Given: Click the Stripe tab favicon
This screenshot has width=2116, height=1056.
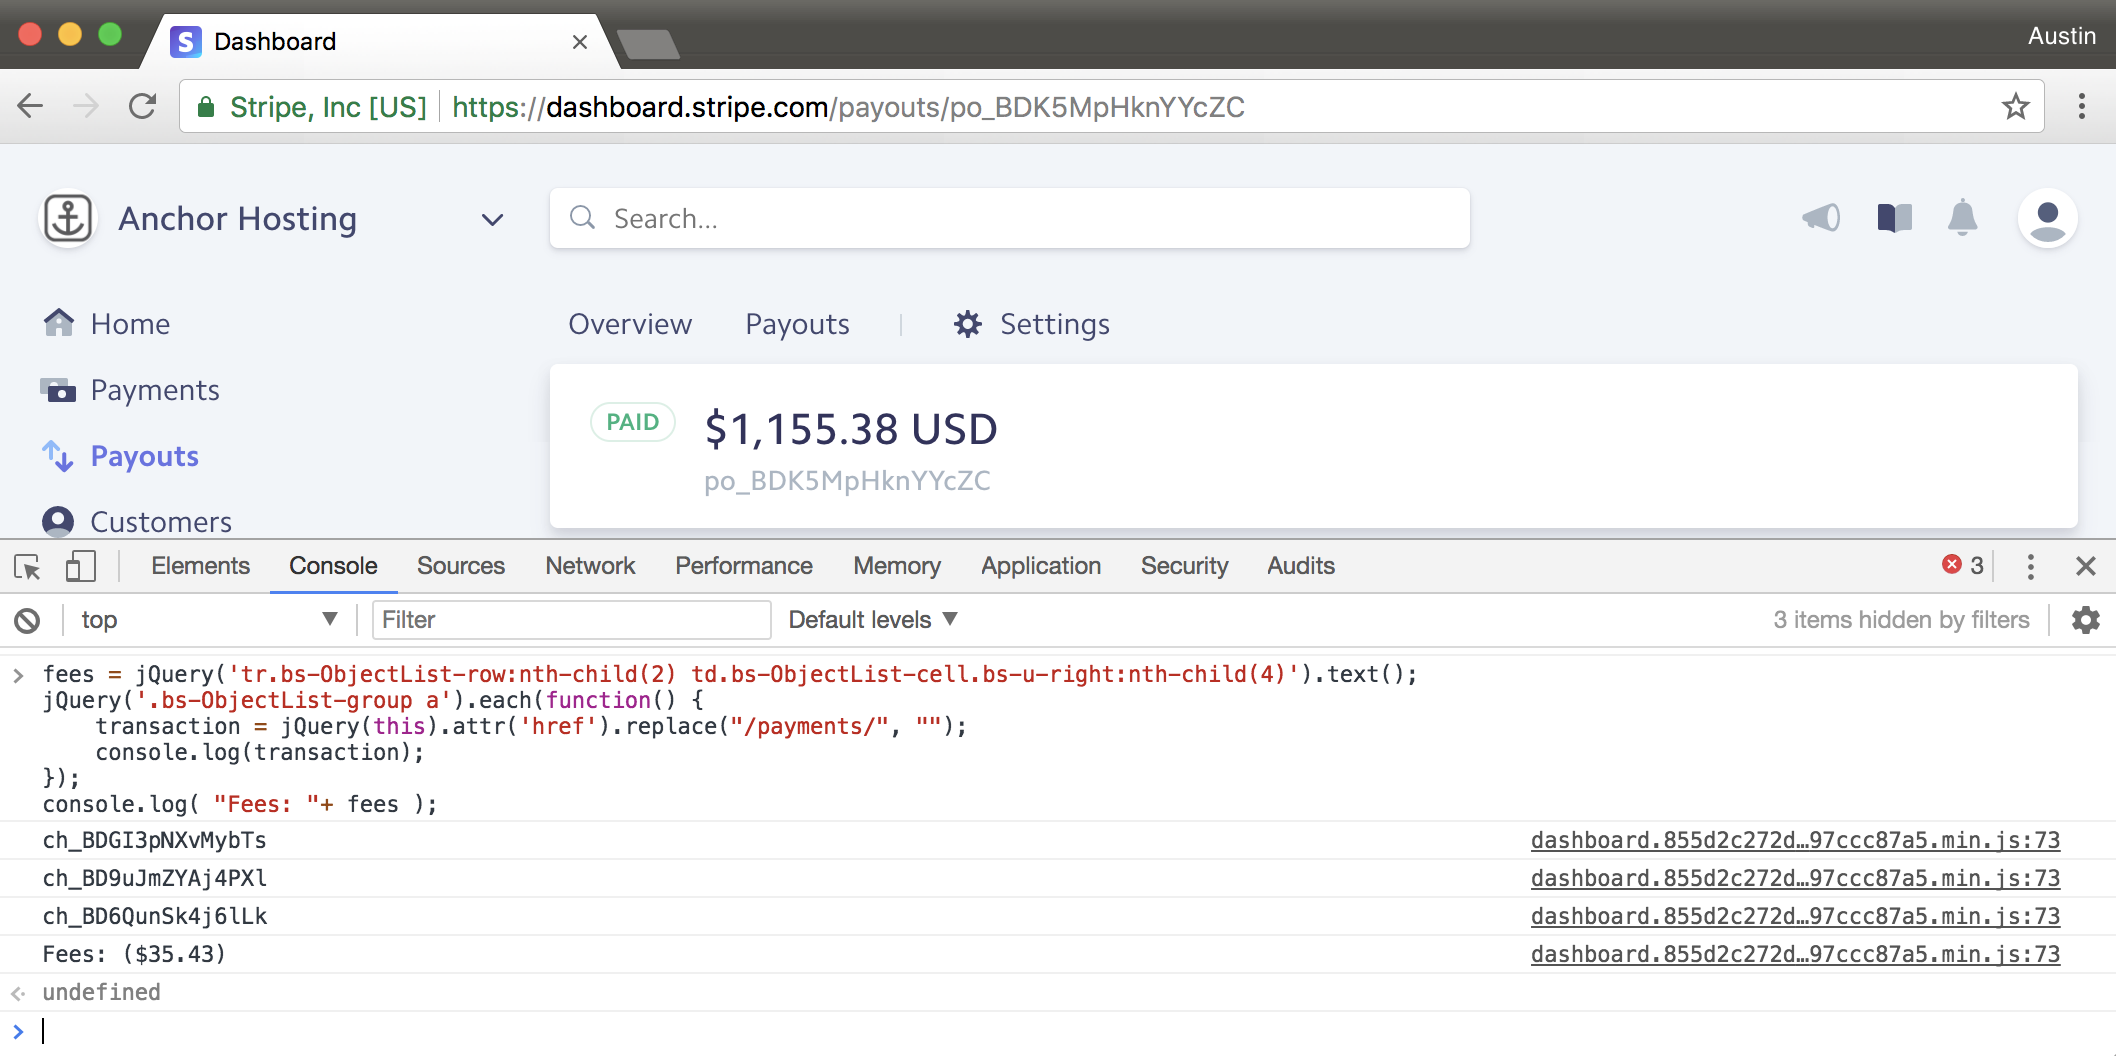Looking at the screenshot, I should click(x=185, y=41).
